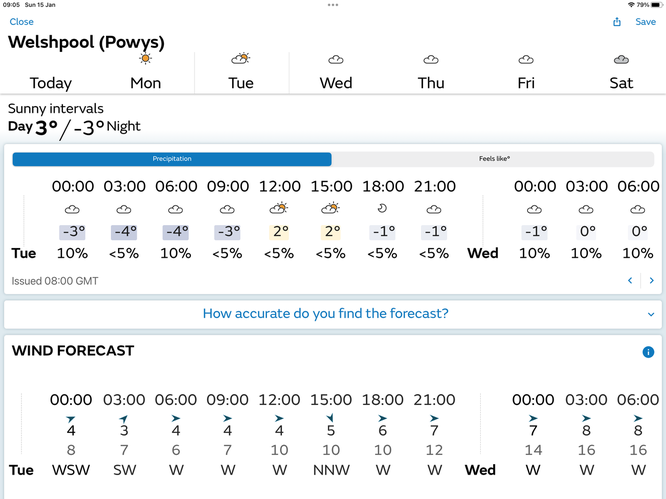Open the wind forecast info icon
The height and width of the screenshot is (499, 666).
coord(648,352)
